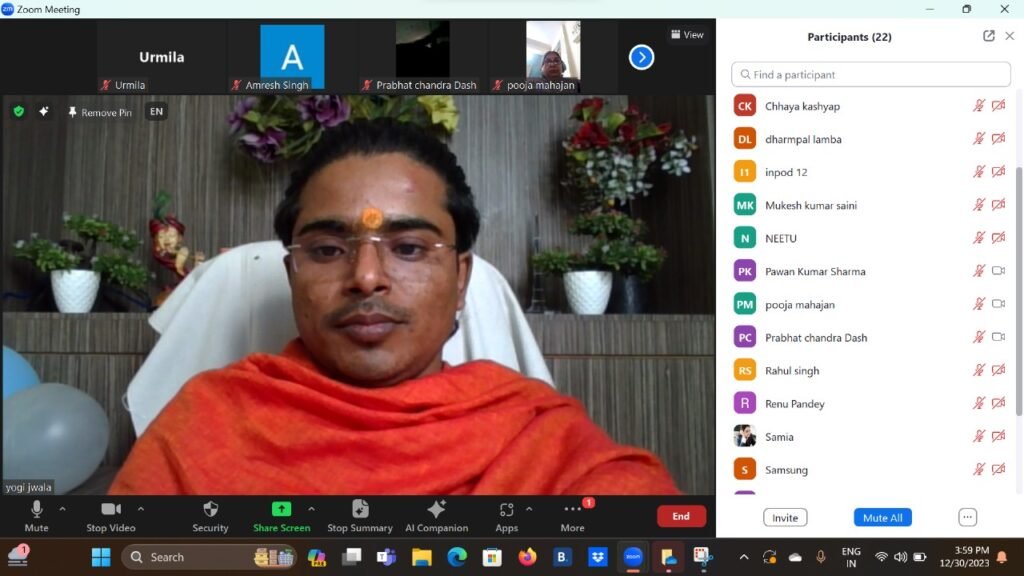The width and height of the screenshot is (1024, 576).
Task: Open the More options ellipsis in toolbar
Action: (573, 510)
